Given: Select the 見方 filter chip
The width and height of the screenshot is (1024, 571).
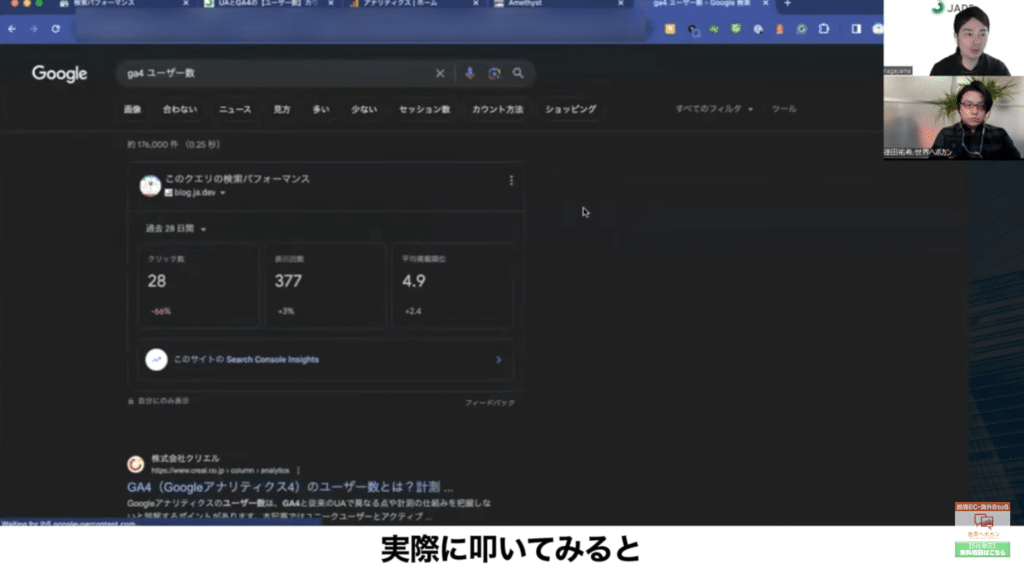Looking at the screenshot, I should [x=281, y=109].
